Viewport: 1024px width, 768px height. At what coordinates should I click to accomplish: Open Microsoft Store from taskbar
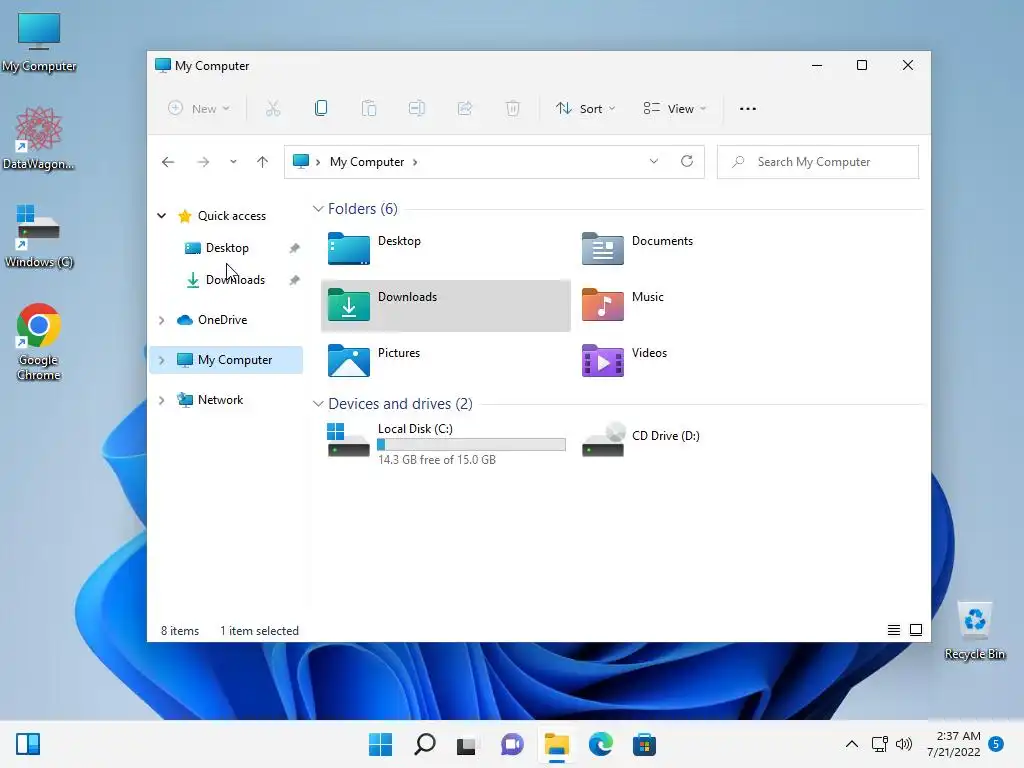[644, 744]
